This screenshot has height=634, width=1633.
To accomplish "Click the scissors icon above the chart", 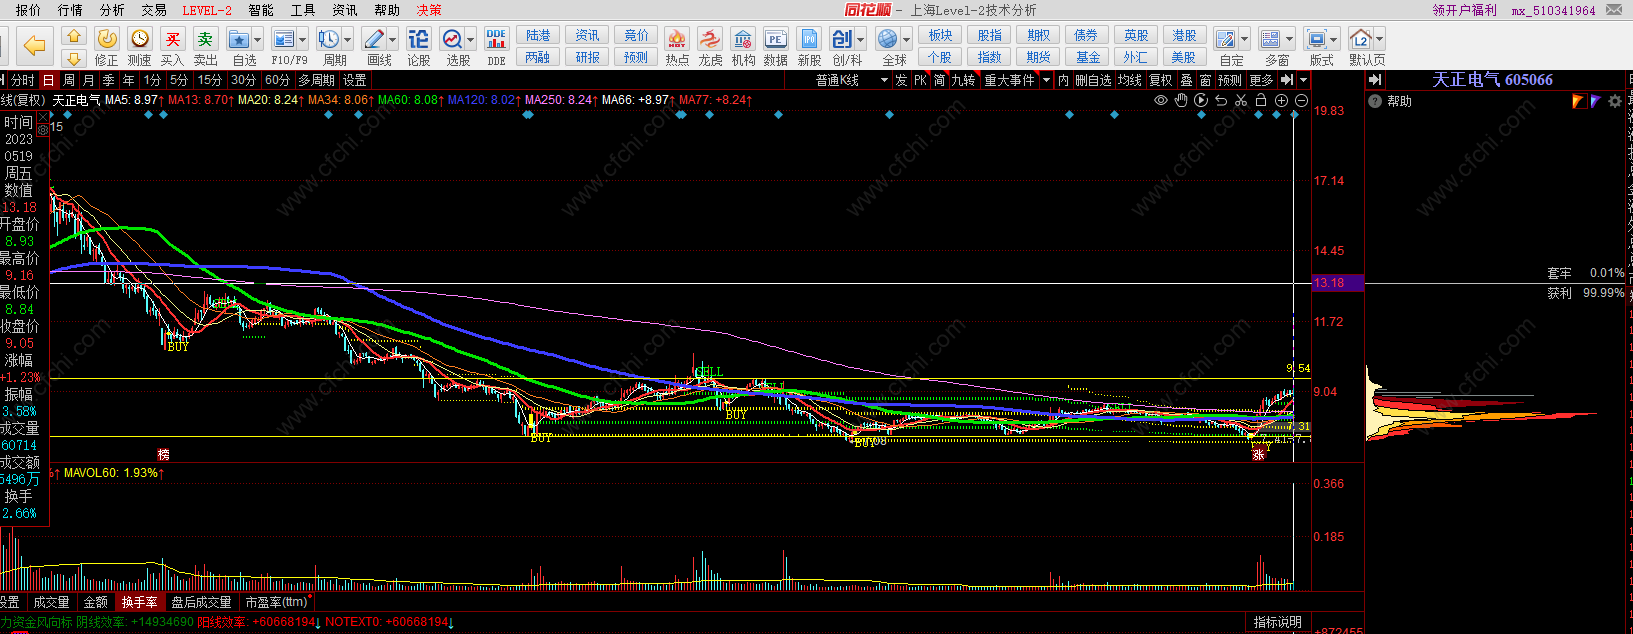I will tap(1241, 100).
